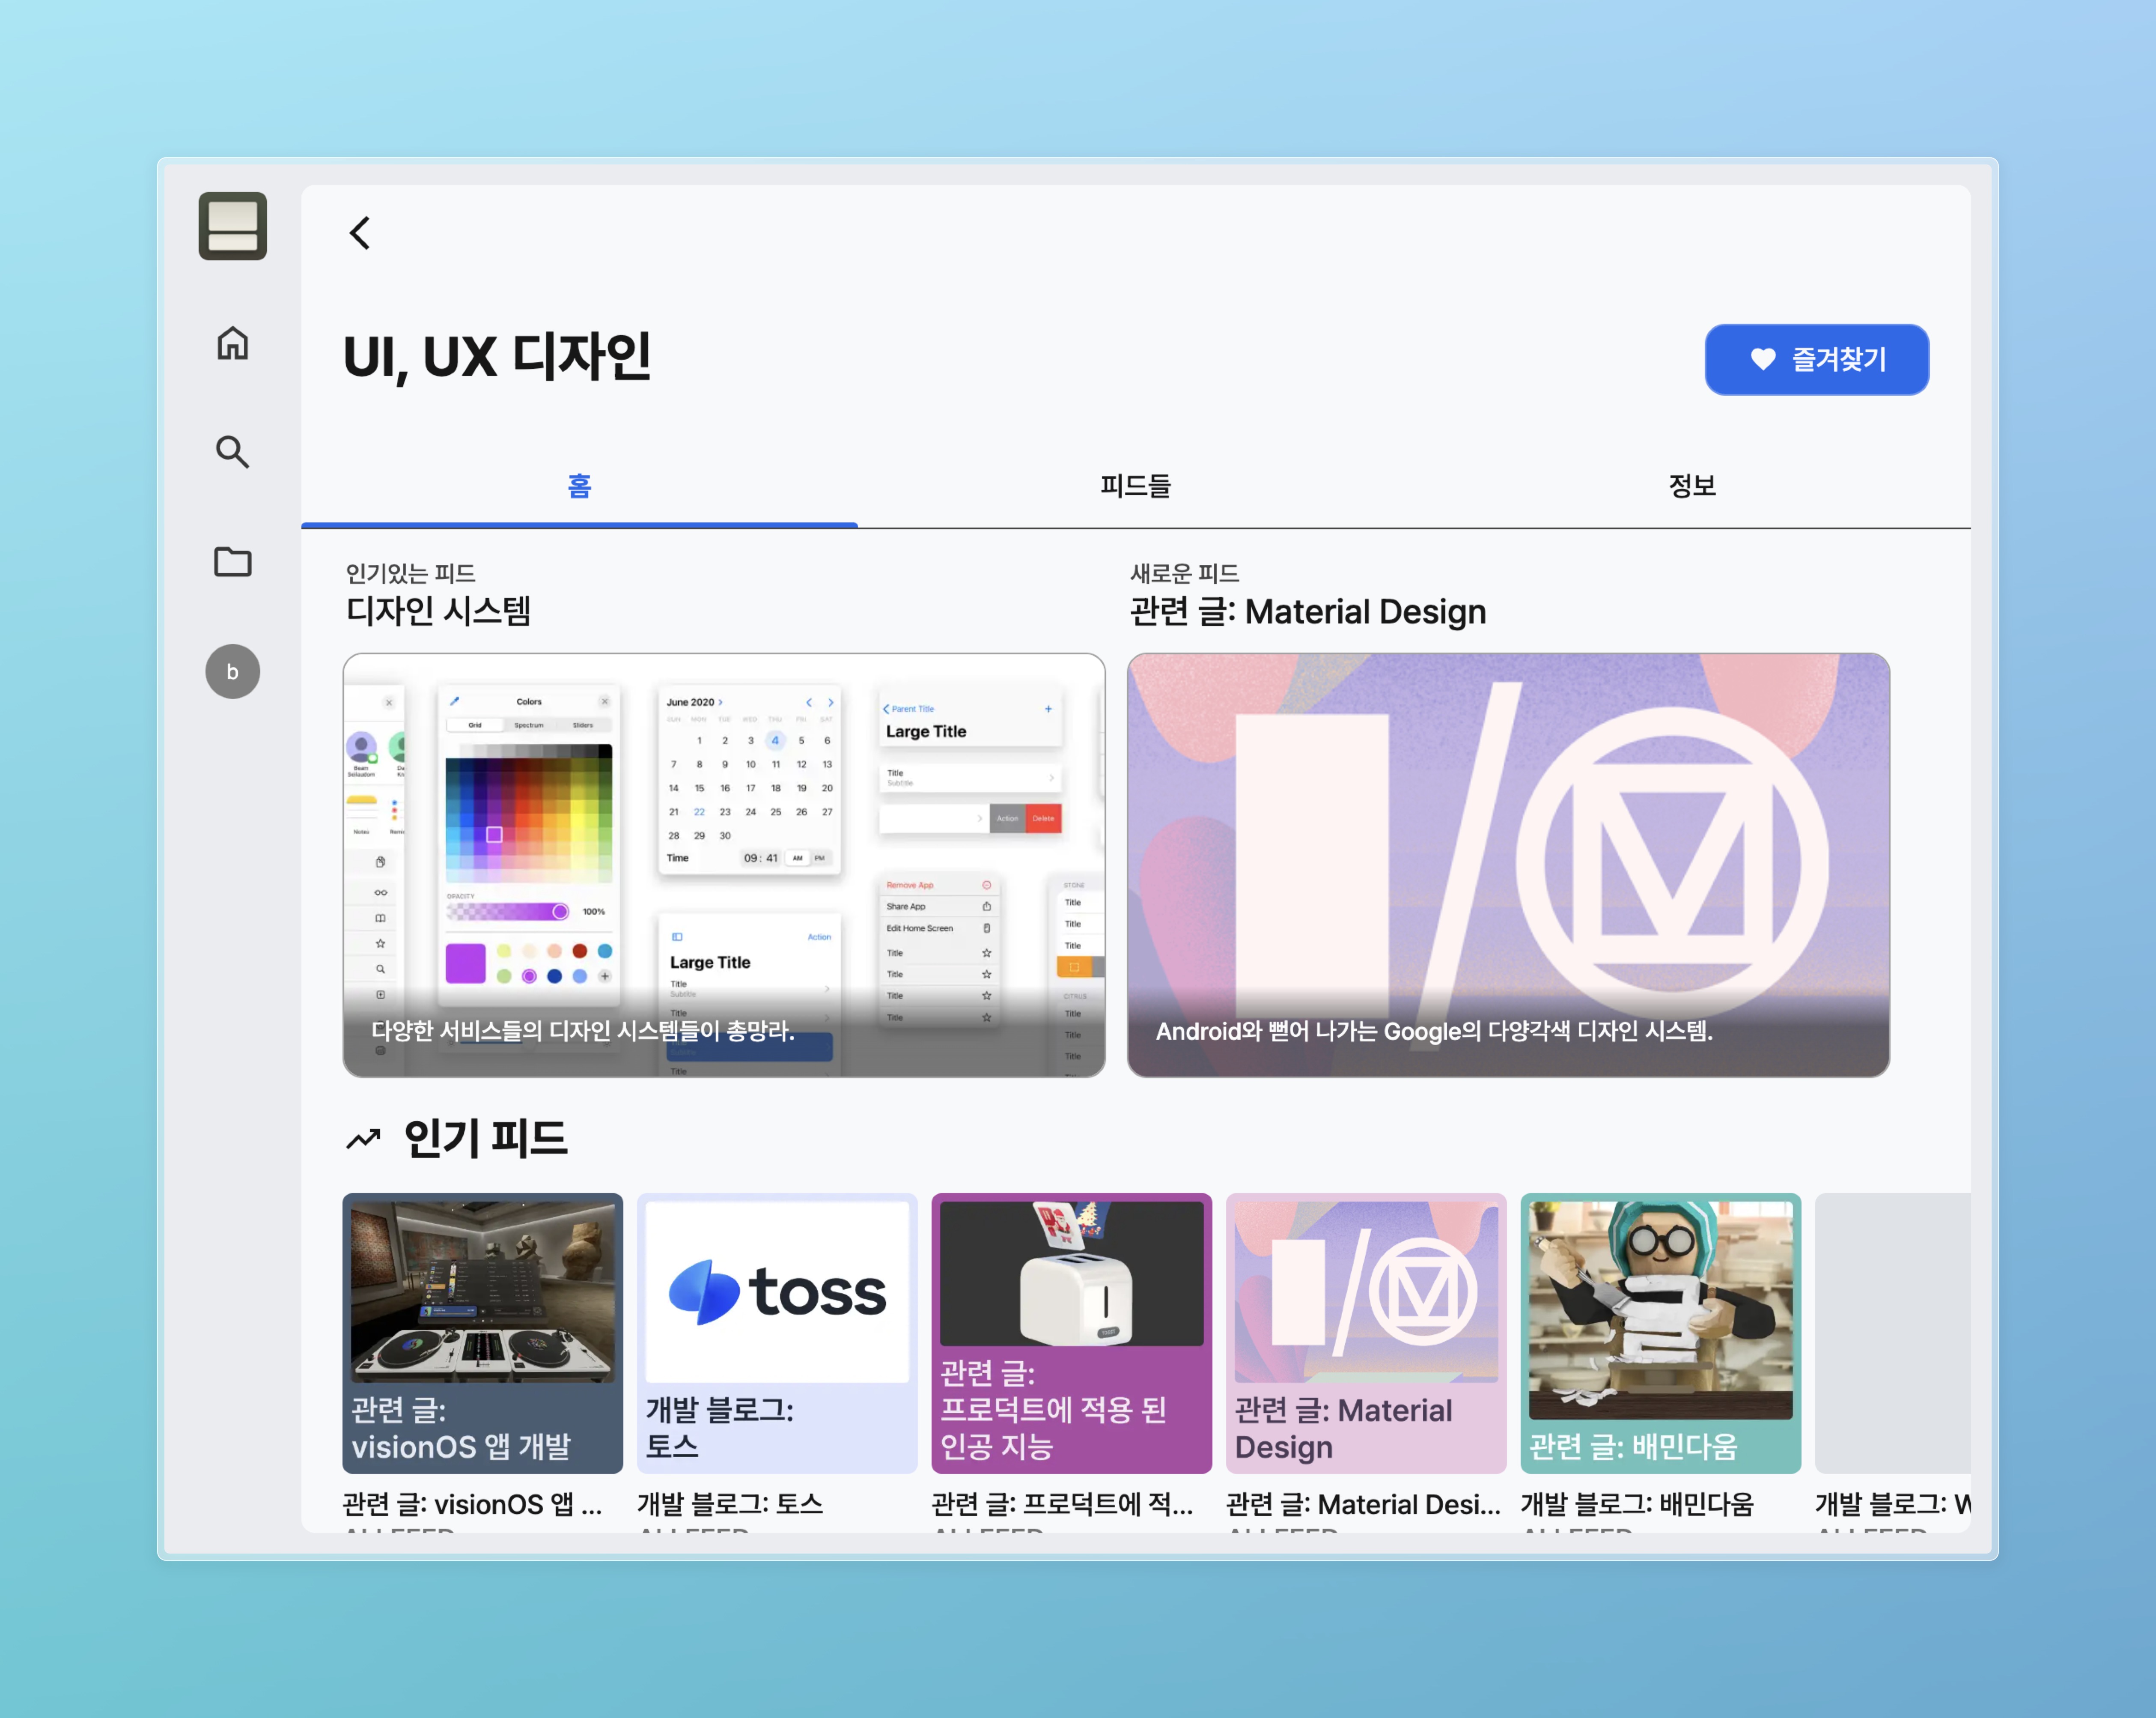The width and height of the screenshot is (2156, 1718).
Task: Click the 관련 글: Material Design heading
Action: tap(1308, 611)
